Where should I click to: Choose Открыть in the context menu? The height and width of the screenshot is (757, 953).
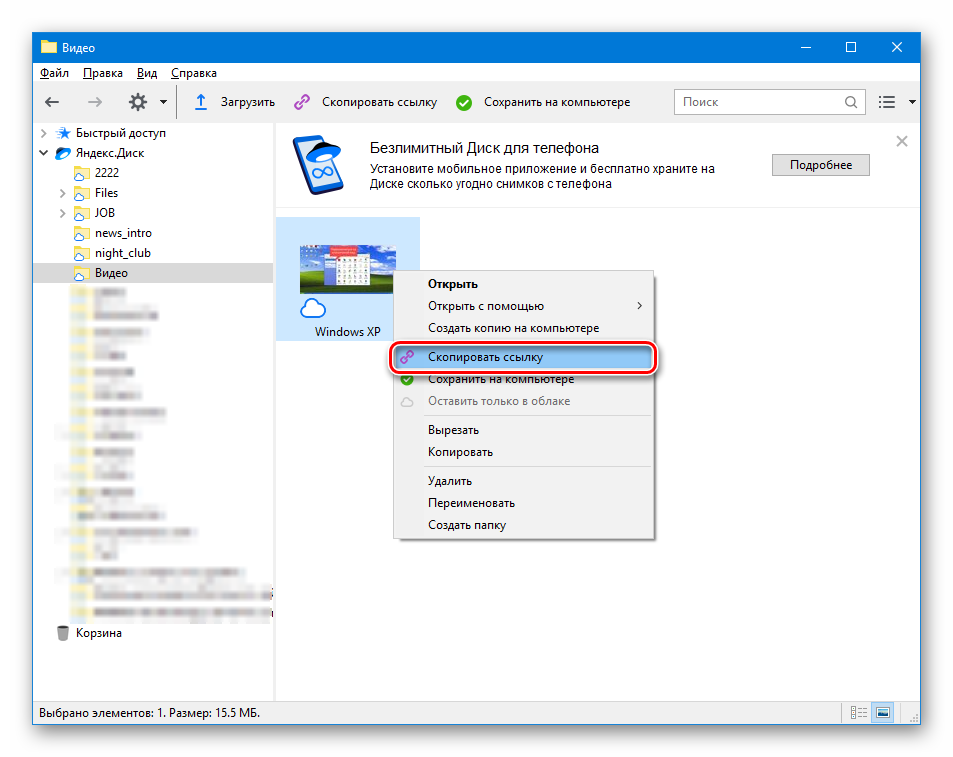(x=523, y=284)
